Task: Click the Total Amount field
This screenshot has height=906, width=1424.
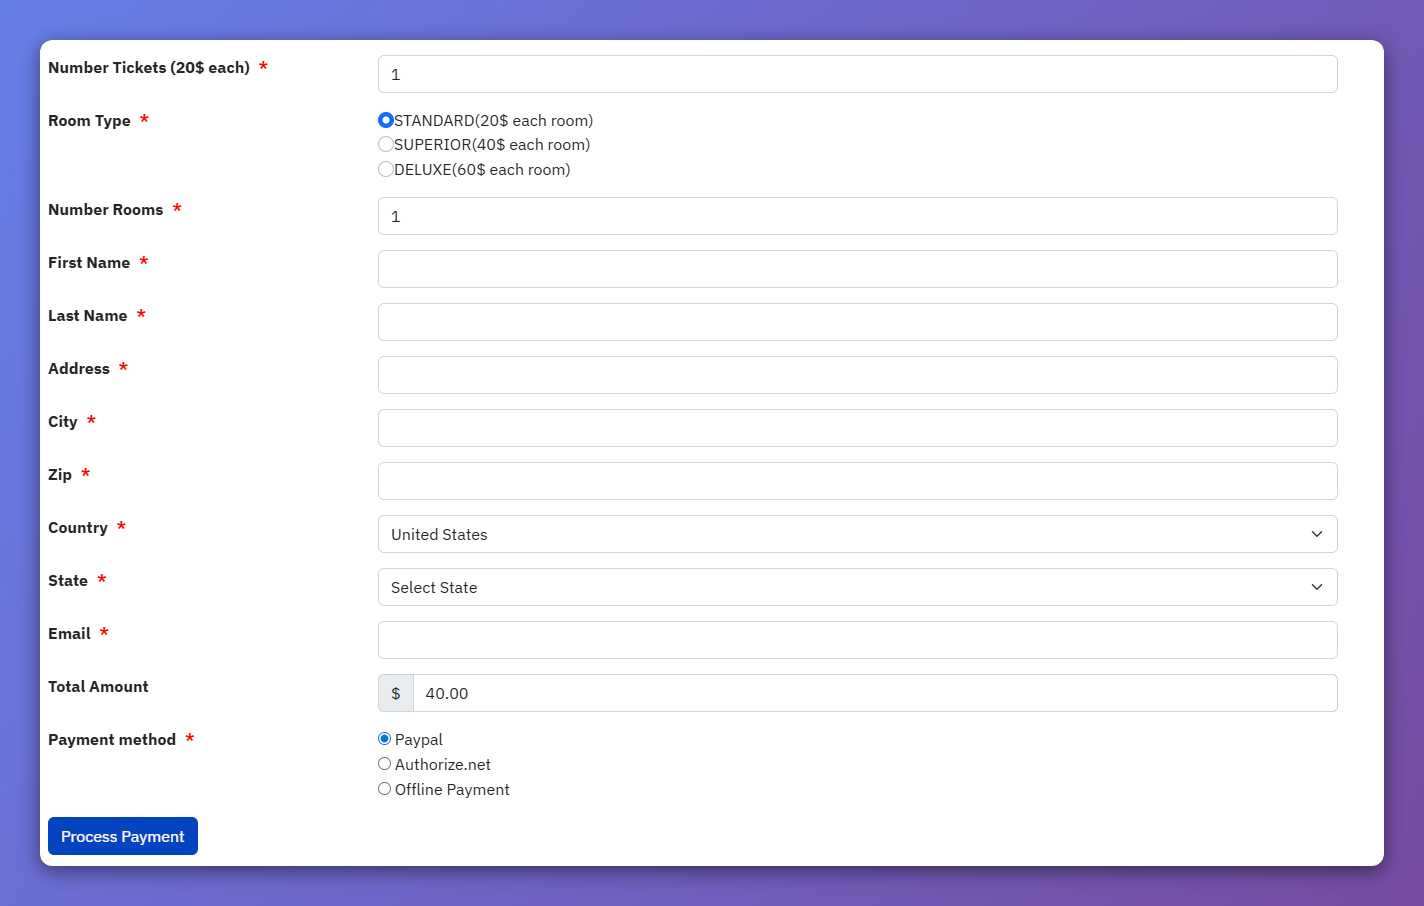Action: point(874,693)
